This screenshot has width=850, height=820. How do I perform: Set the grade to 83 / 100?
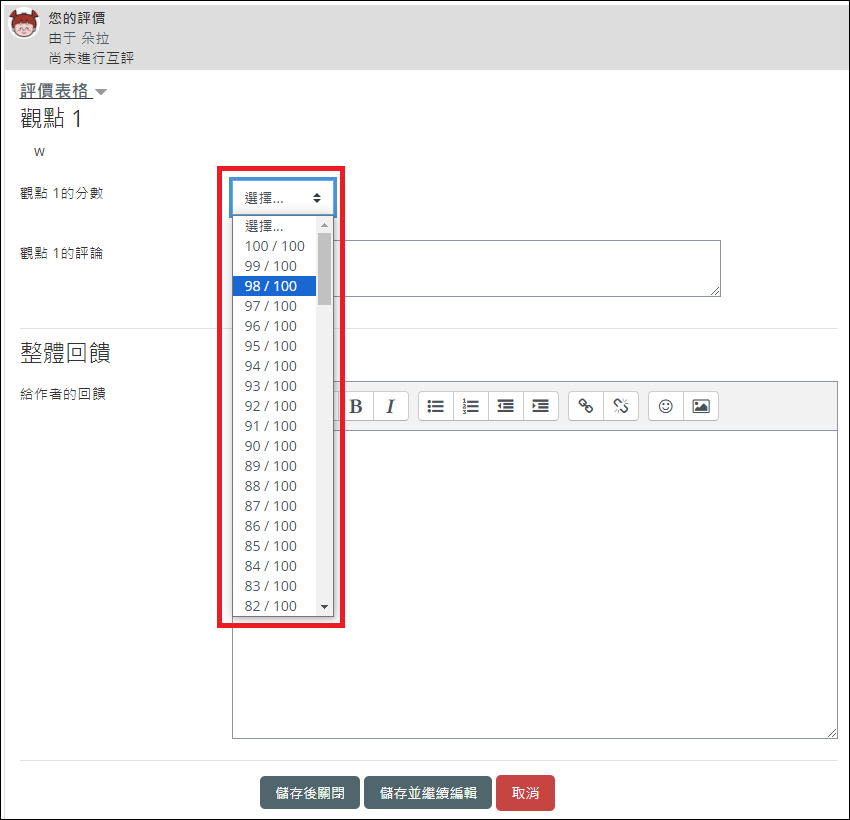coord(274,587)
